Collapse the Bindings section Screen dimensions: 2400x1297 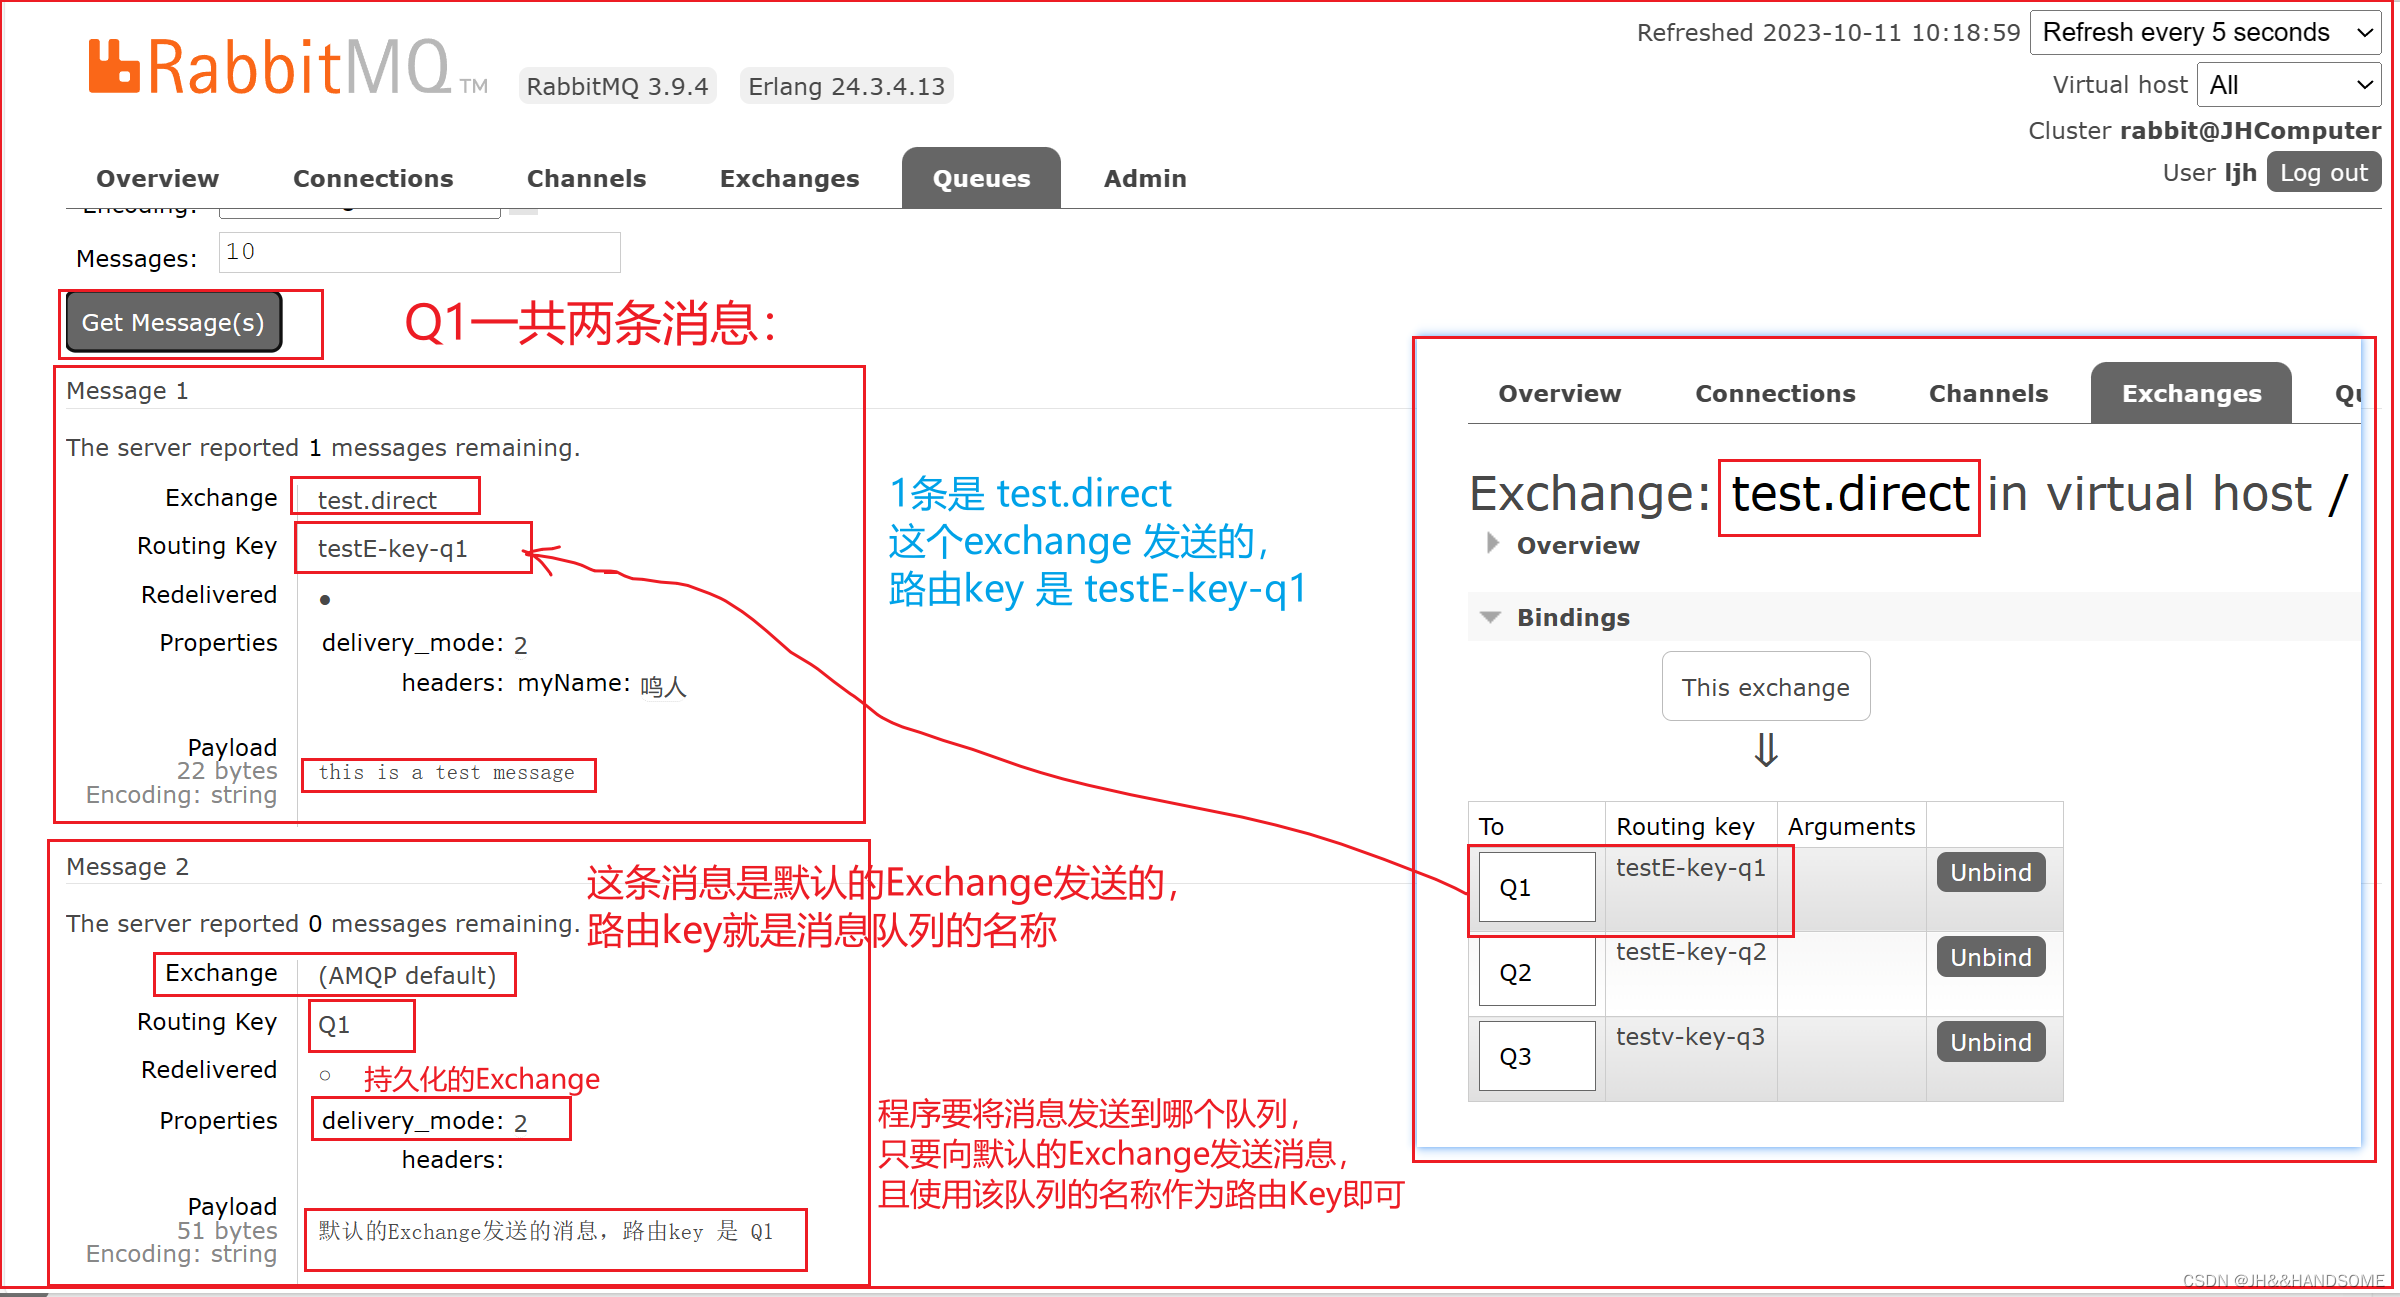coord(1491,617)
